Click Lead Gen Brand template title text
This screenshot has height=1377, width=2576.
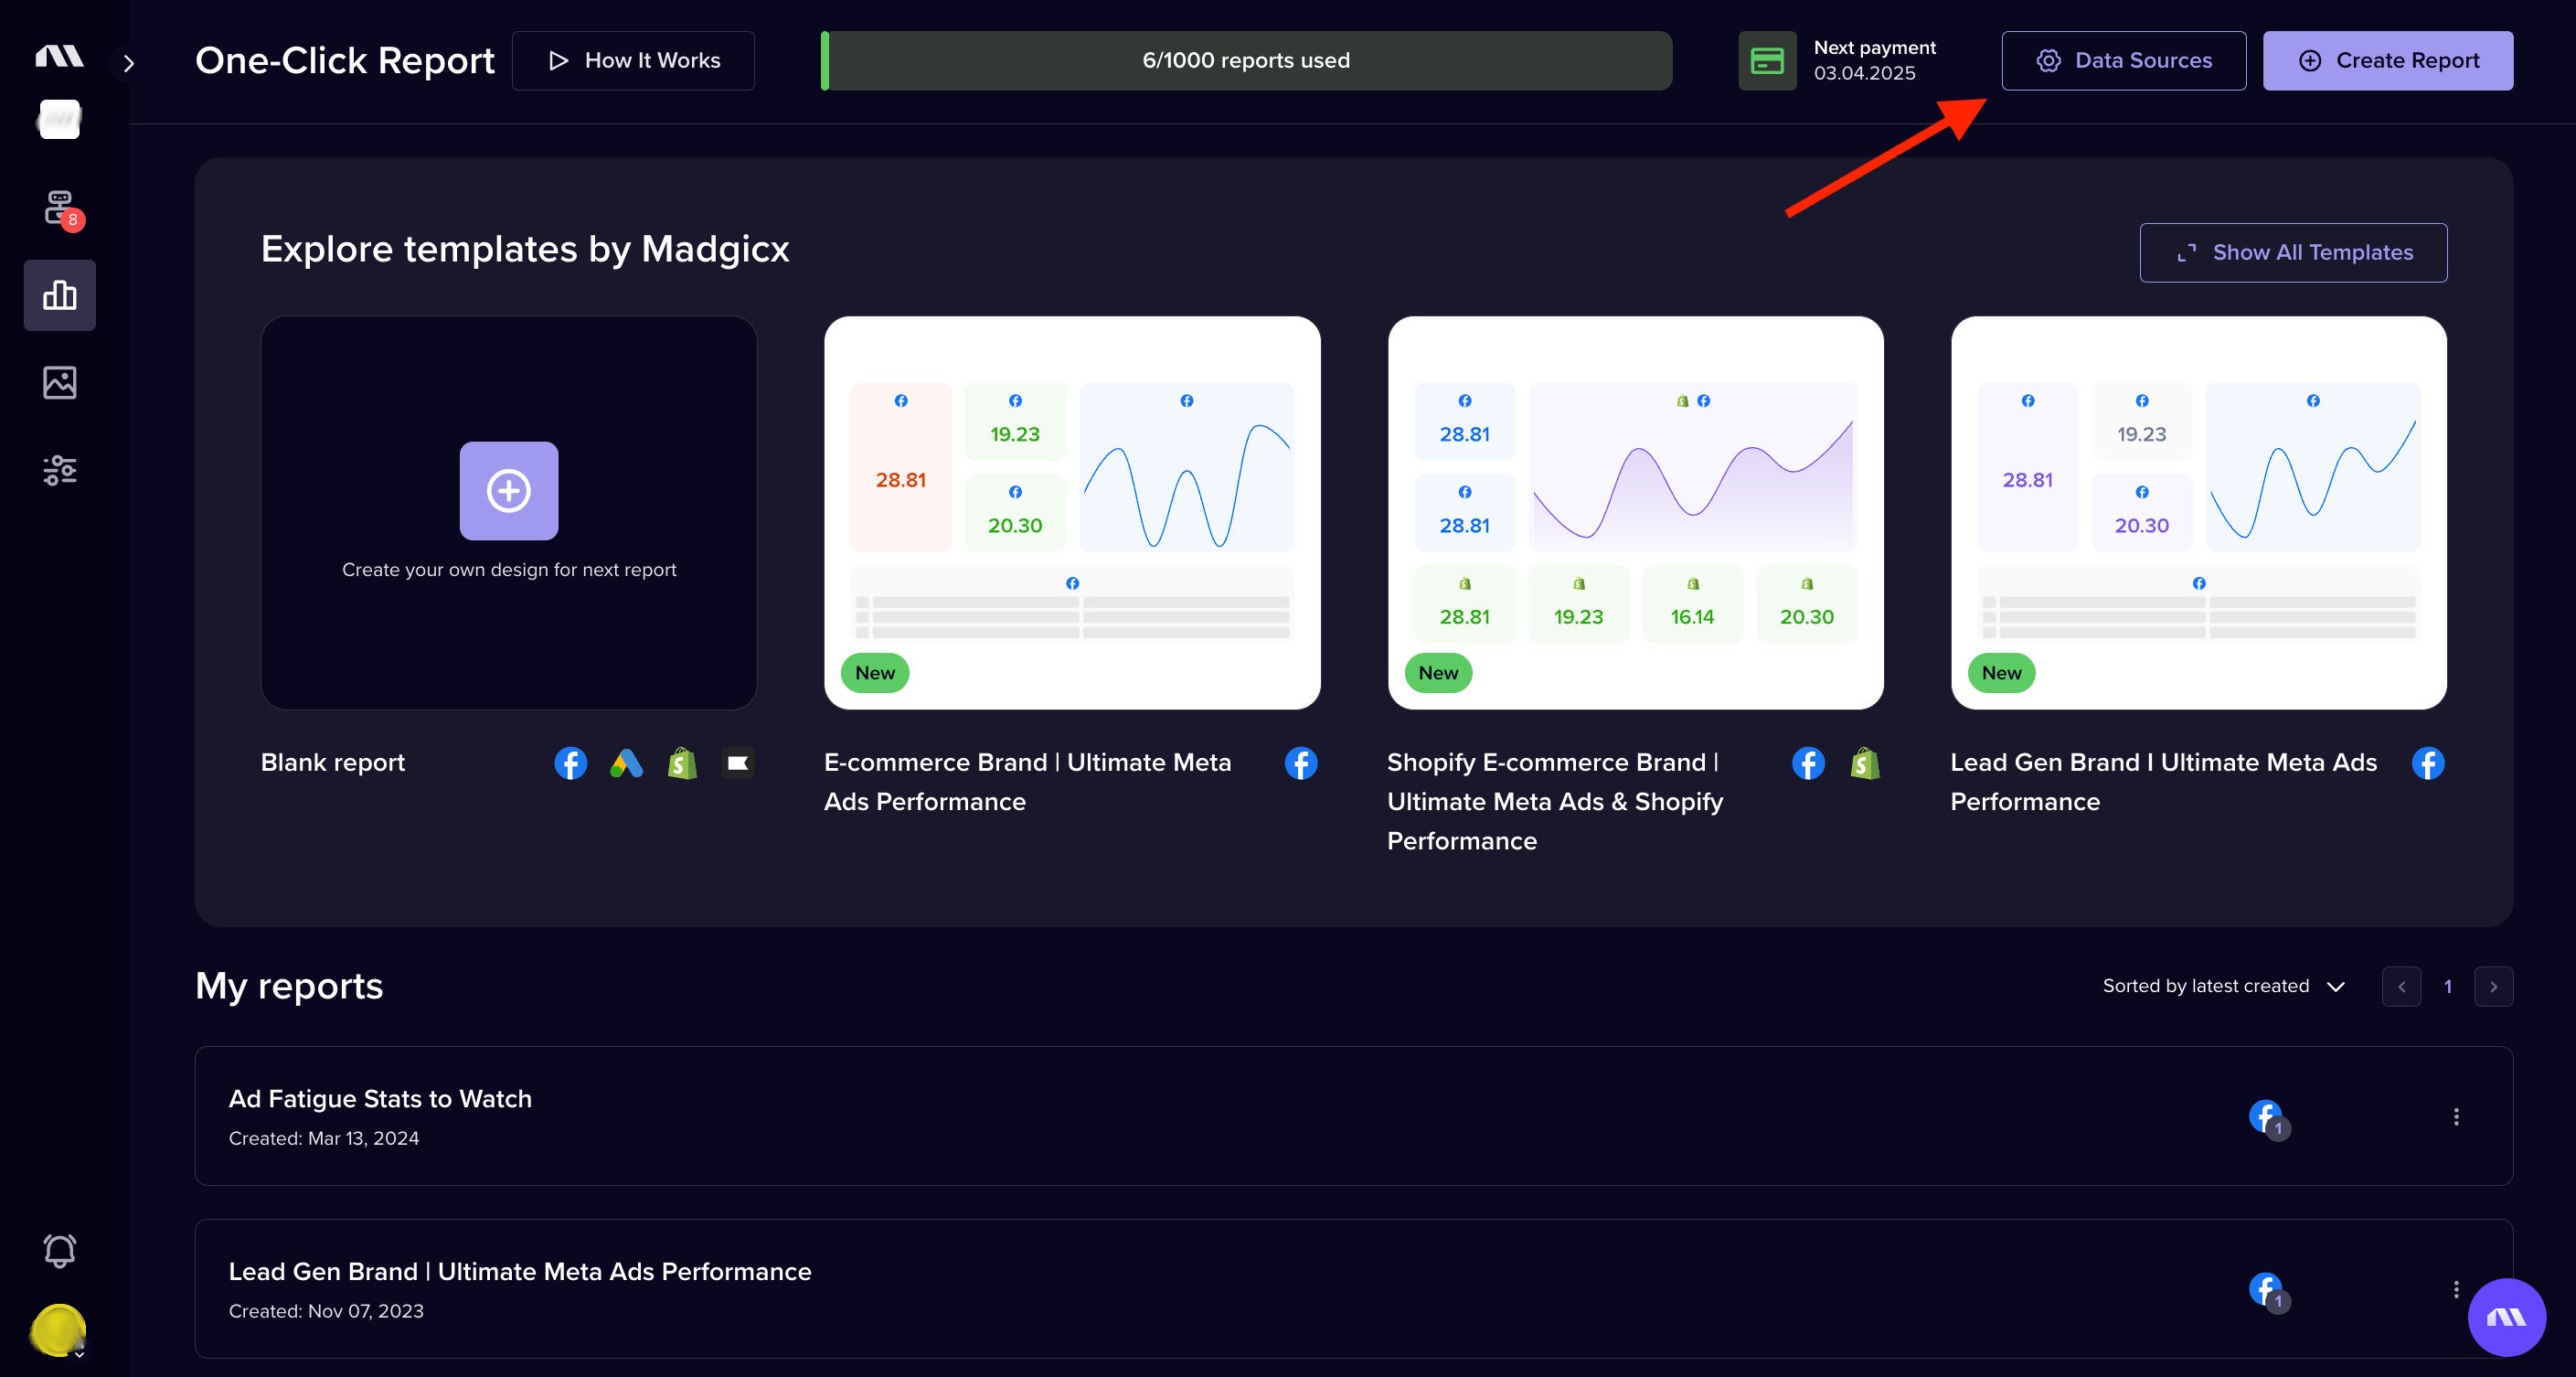click(x=2163, y=782)
